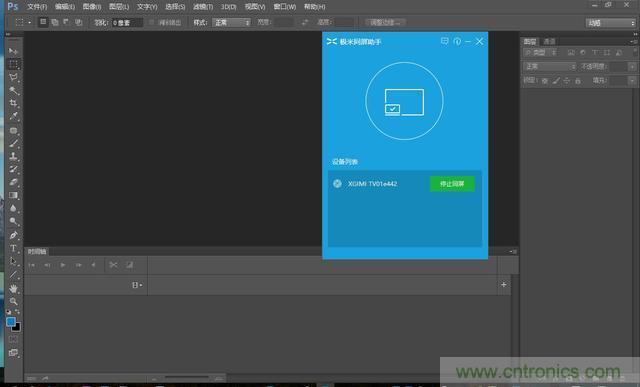Select the Zoom tool in toolbox
The height and width of the screenshot is (387, 640).
13,302
